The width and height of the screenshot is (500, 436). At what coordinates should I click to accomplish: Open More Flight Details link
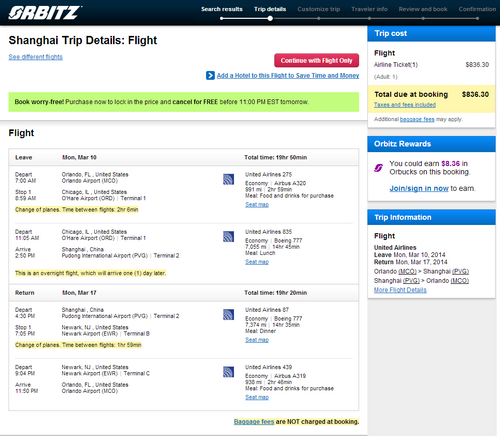[x=400, y=290]
